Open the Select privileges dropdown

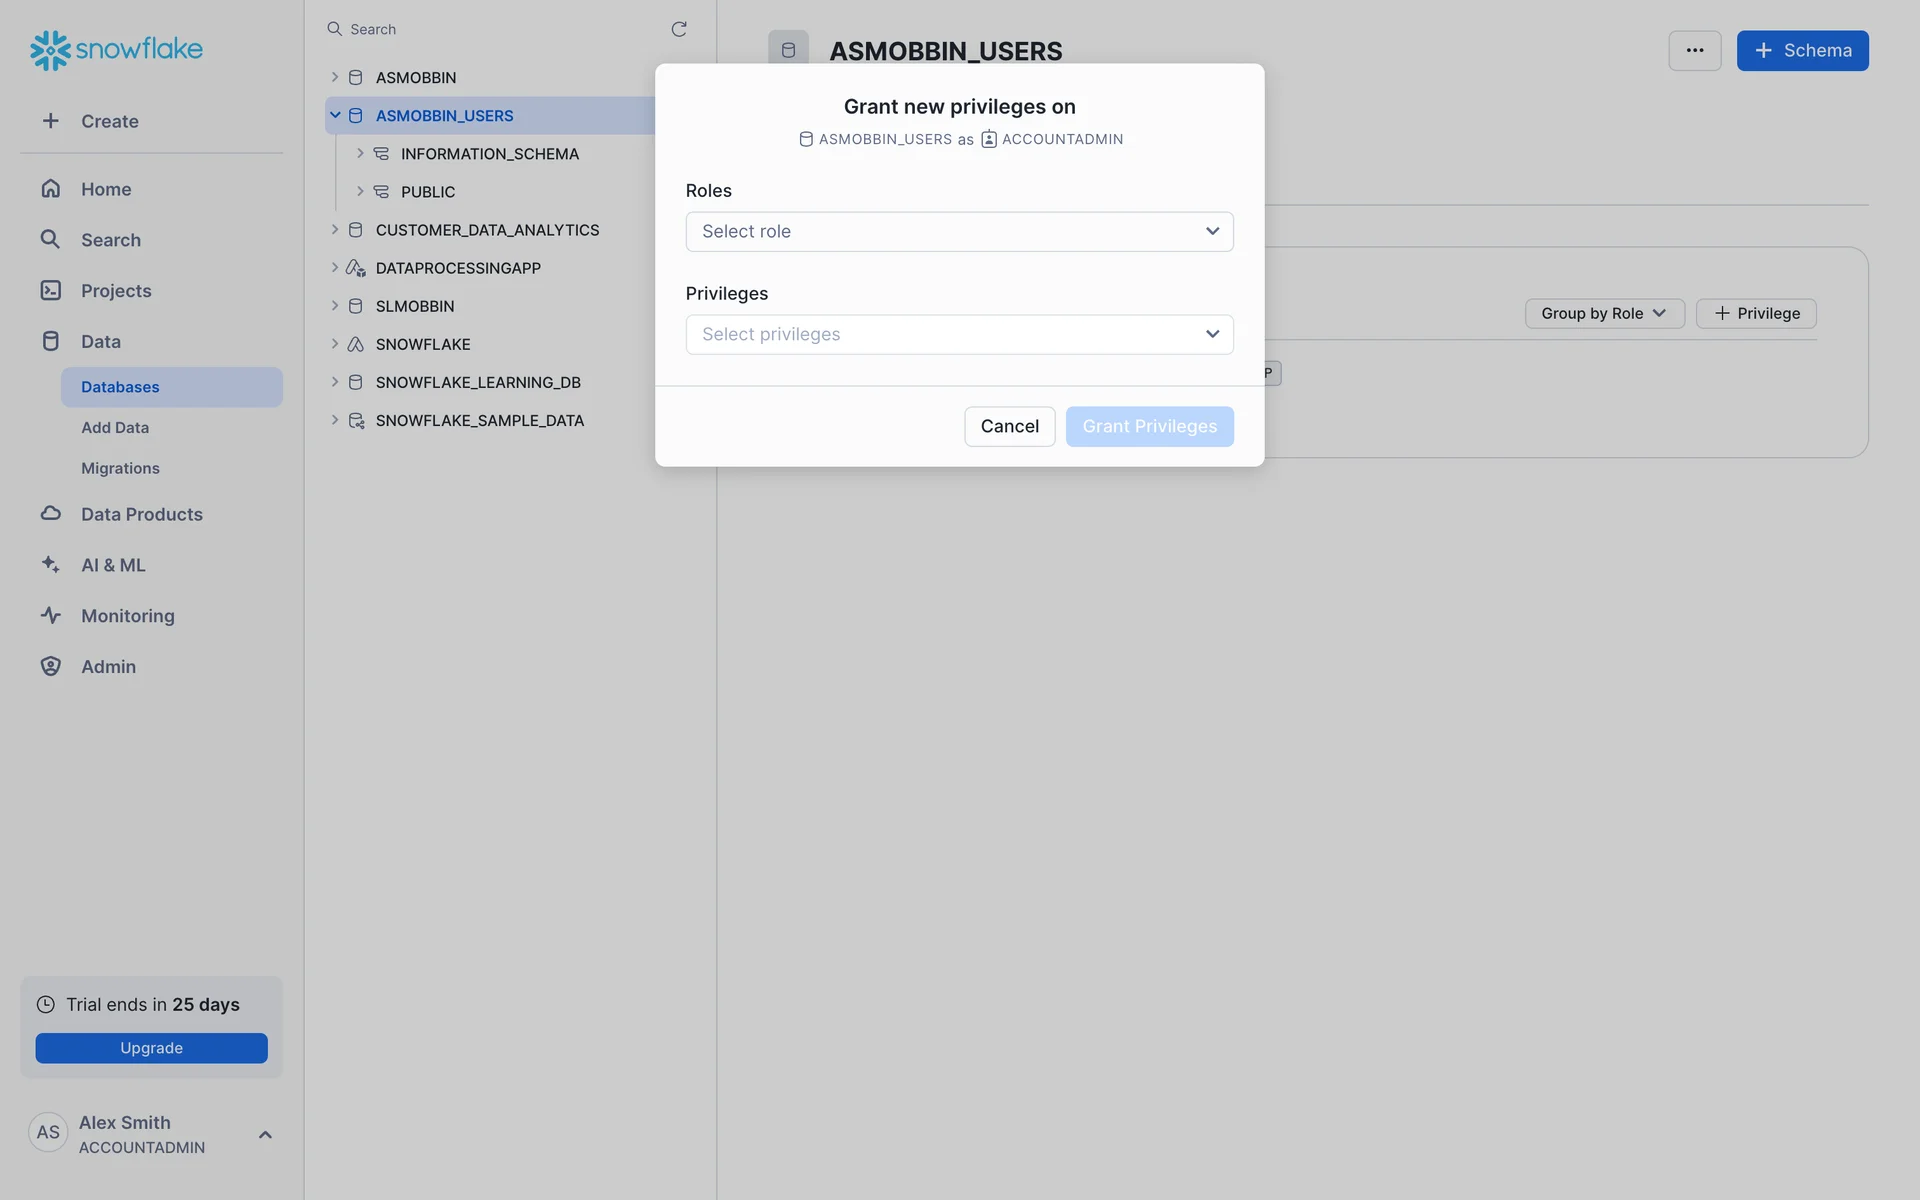(x=959, y=334)
